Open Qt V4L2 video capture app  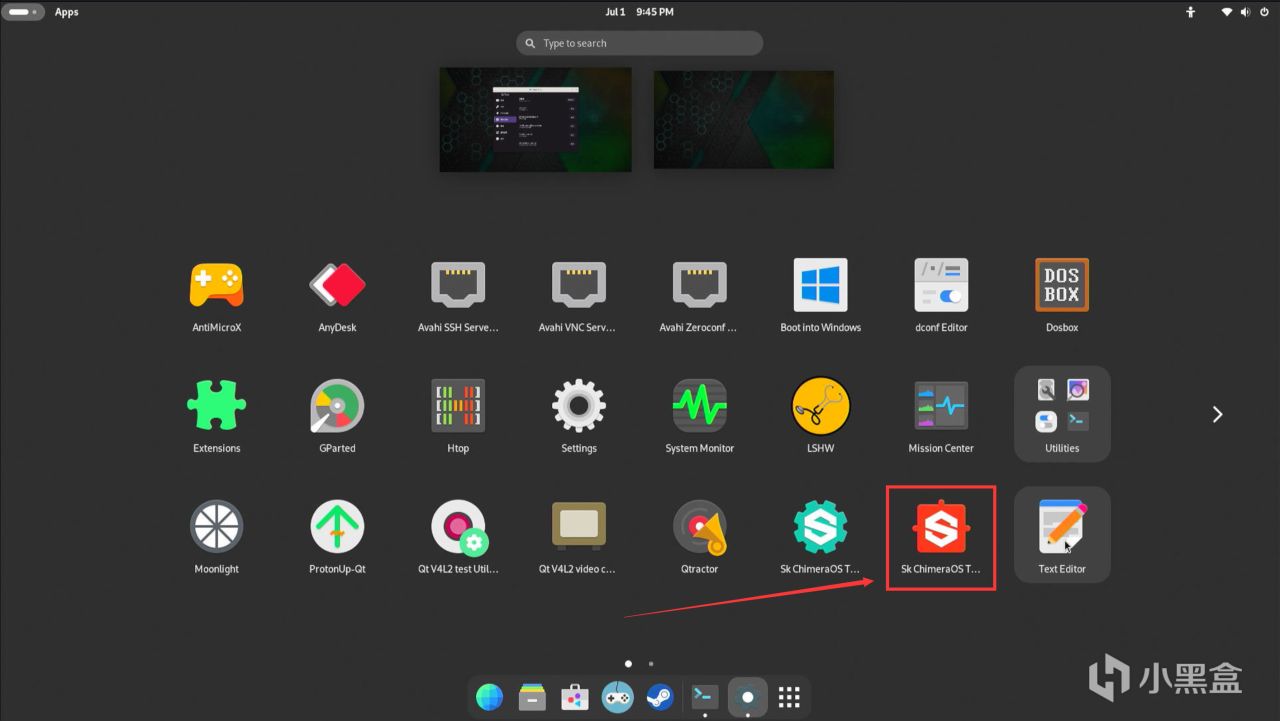click(578, 527)
